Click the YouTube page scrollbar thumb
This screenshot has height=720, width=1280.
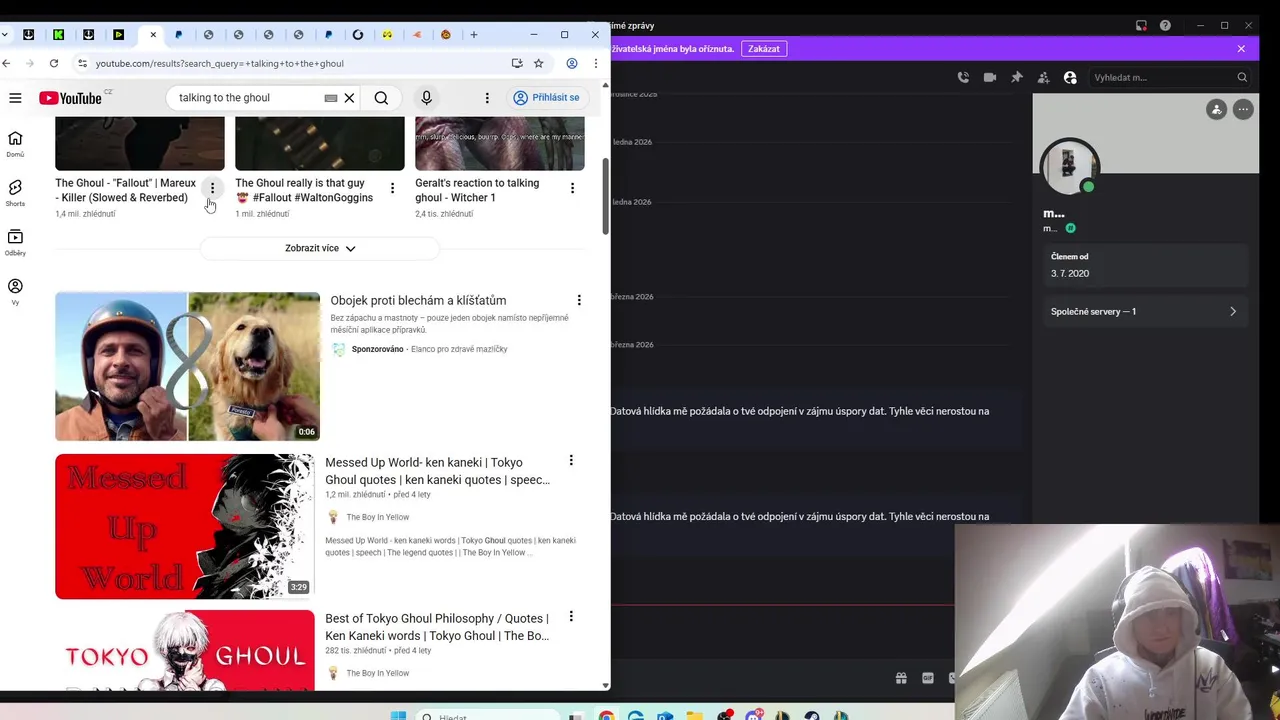pos(605,195)
